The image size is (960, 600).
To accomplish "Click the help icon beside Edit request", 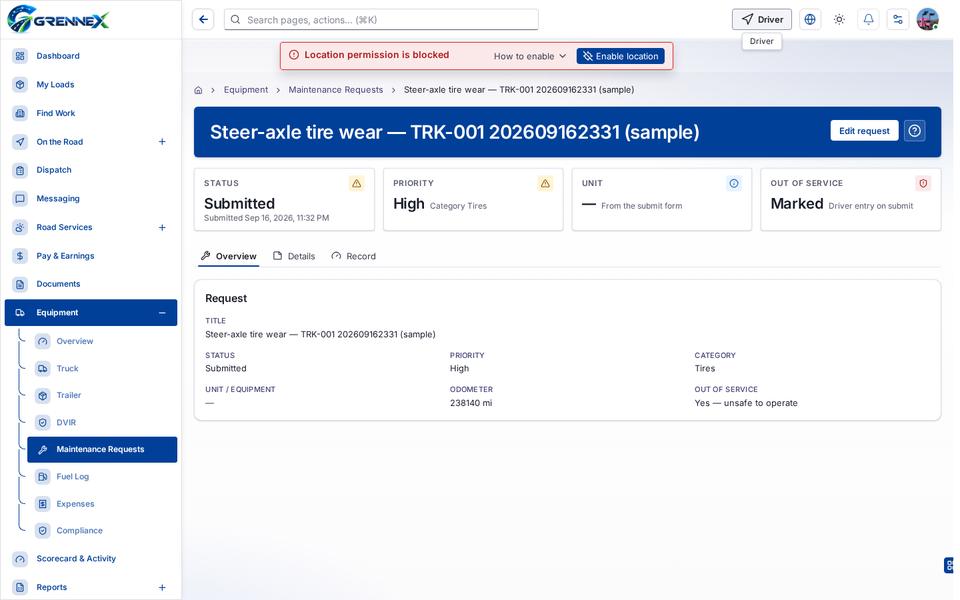I will click(914, 130).
